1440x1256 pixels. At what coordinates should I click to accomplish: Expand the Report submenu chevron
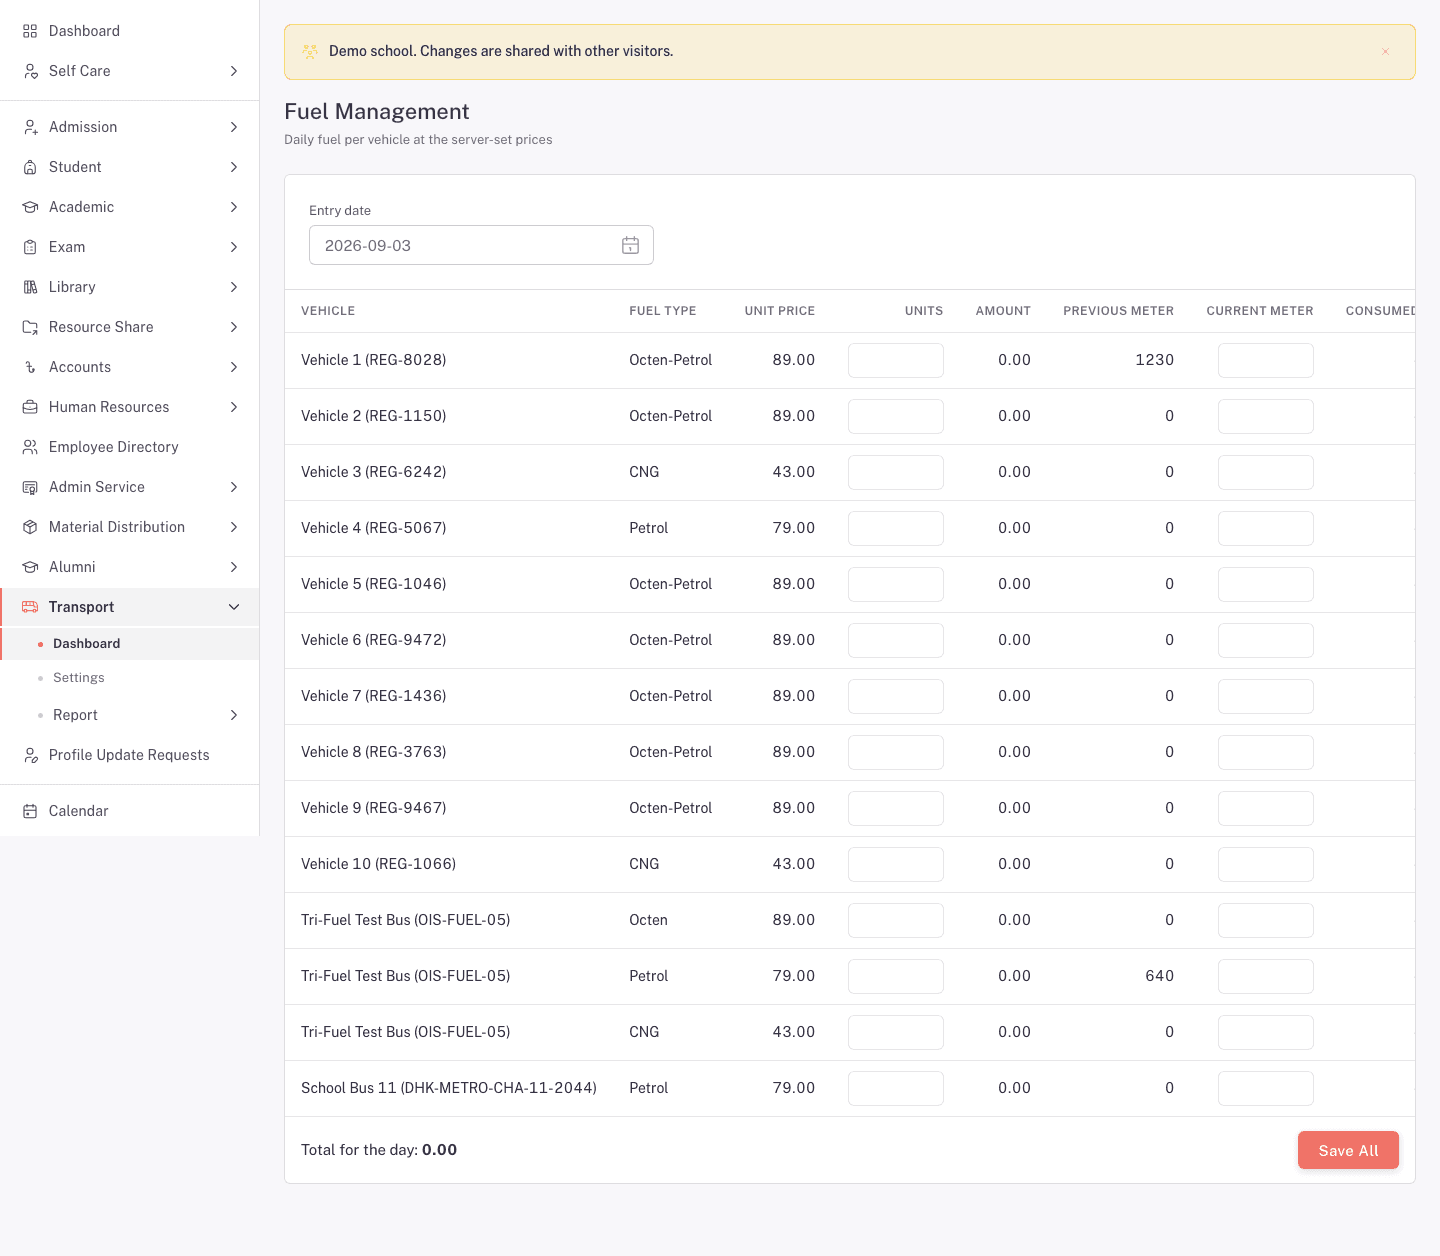(x=234, y=715)
